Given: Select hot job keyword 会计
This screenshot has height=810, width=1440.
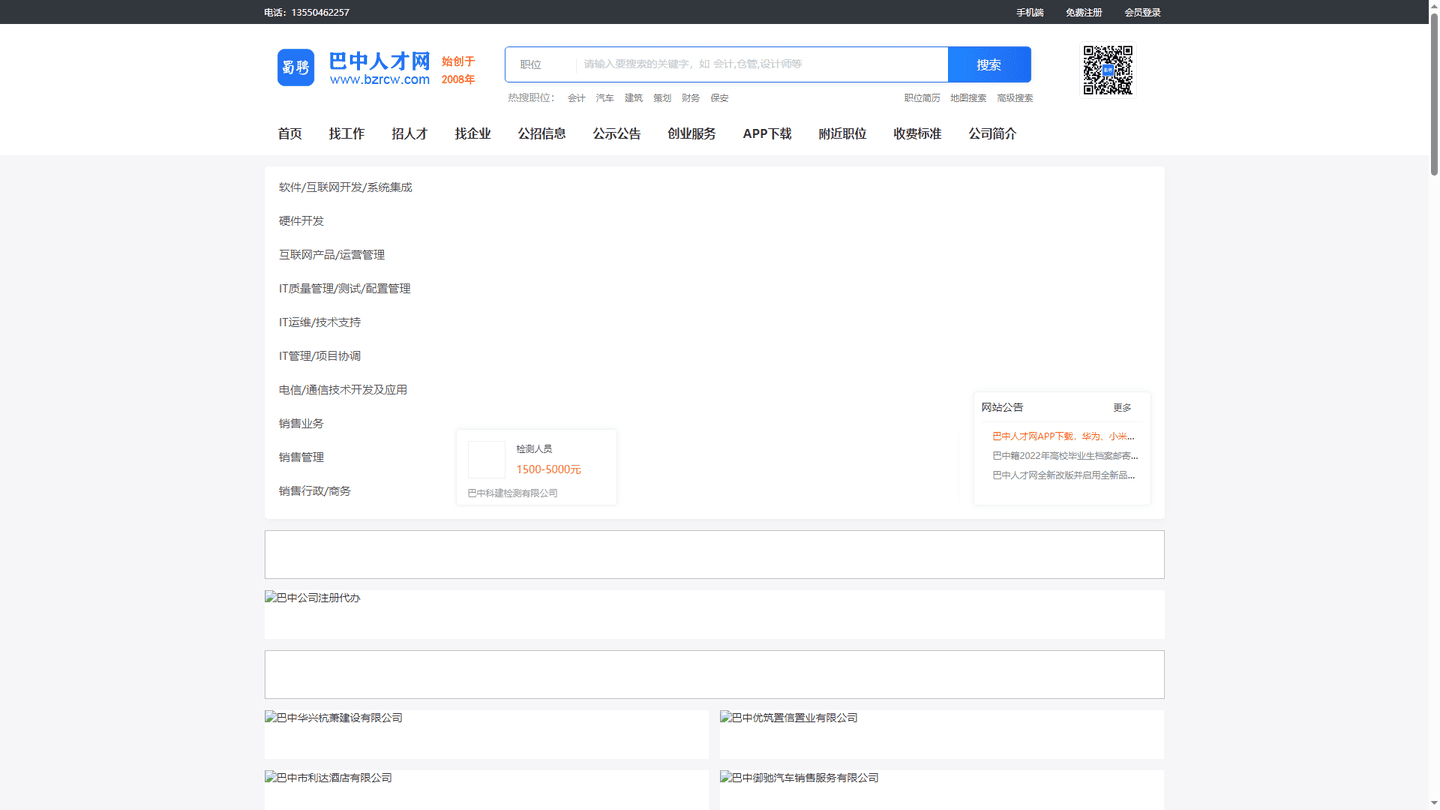Looking at the screenshot, I should point(577,98).
